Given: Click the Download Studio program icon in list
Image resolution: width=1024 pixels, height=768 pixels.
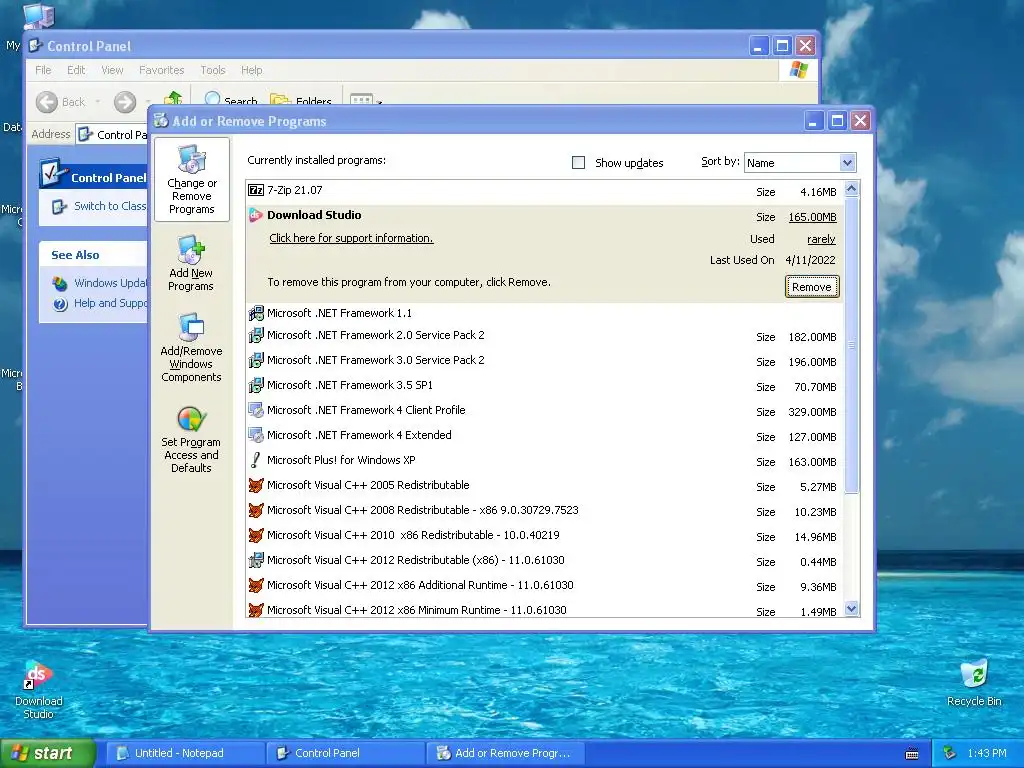Looking at the screenshot, I should pos(256,215).
